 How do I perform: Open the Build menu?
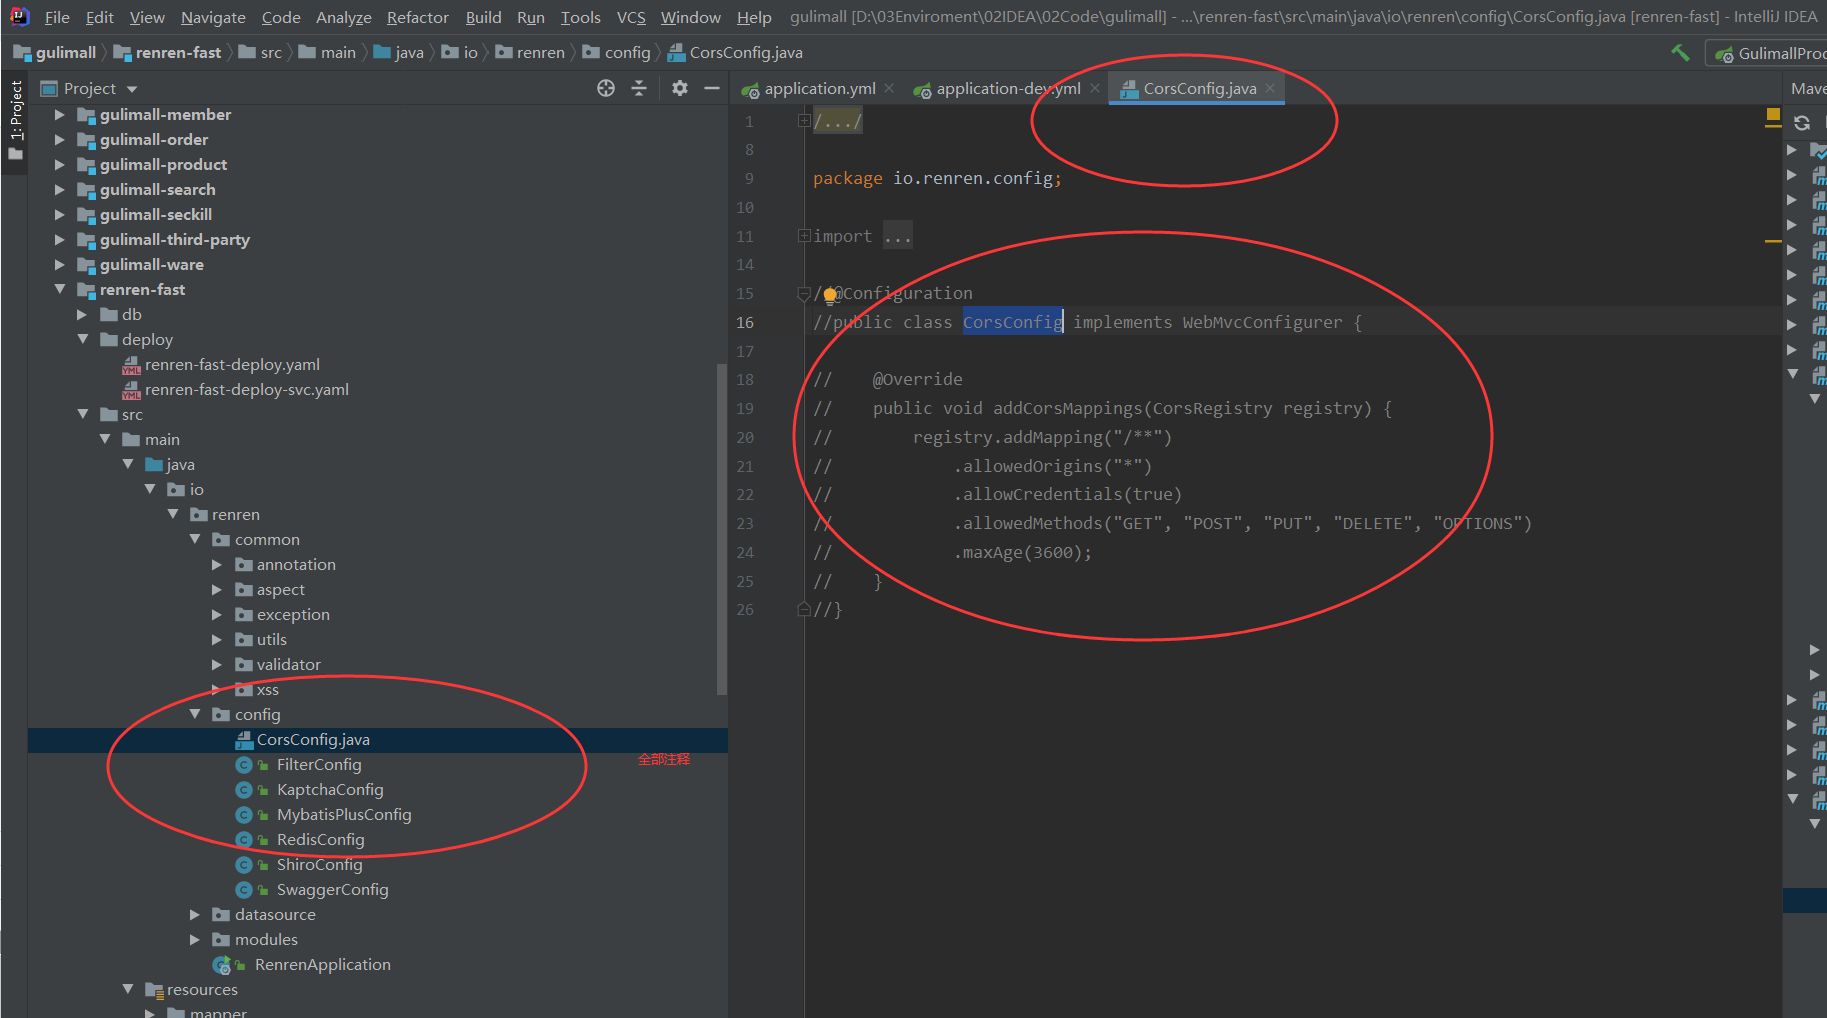click(x=483, y=17)
